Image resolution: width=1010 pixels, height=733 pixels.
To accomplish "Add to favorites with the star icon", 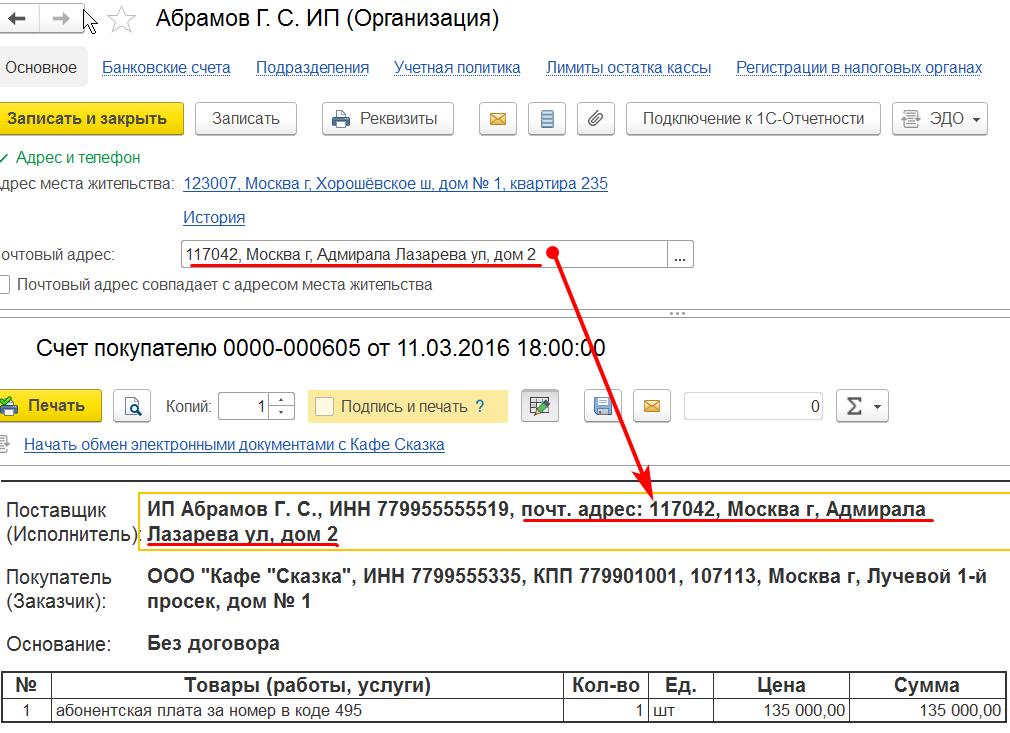I will click(x=121, y=19).
